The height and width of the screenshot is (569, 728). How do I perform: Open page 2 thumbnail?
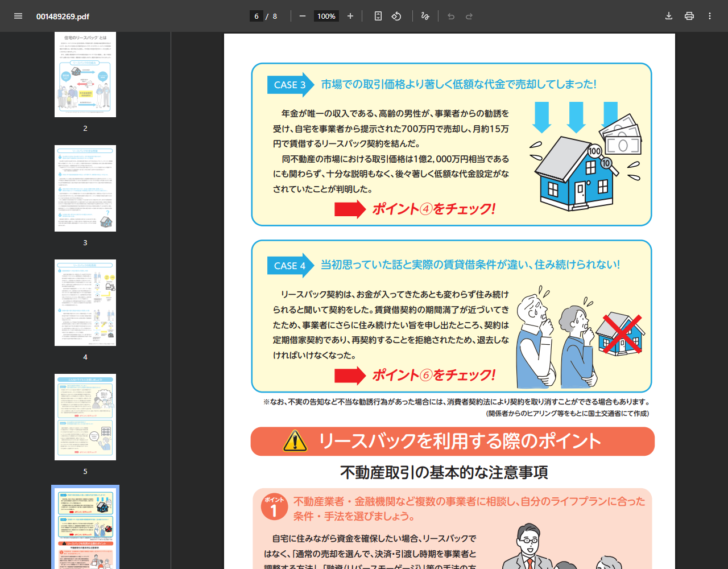pyautogui.click(x=85, y=74)
